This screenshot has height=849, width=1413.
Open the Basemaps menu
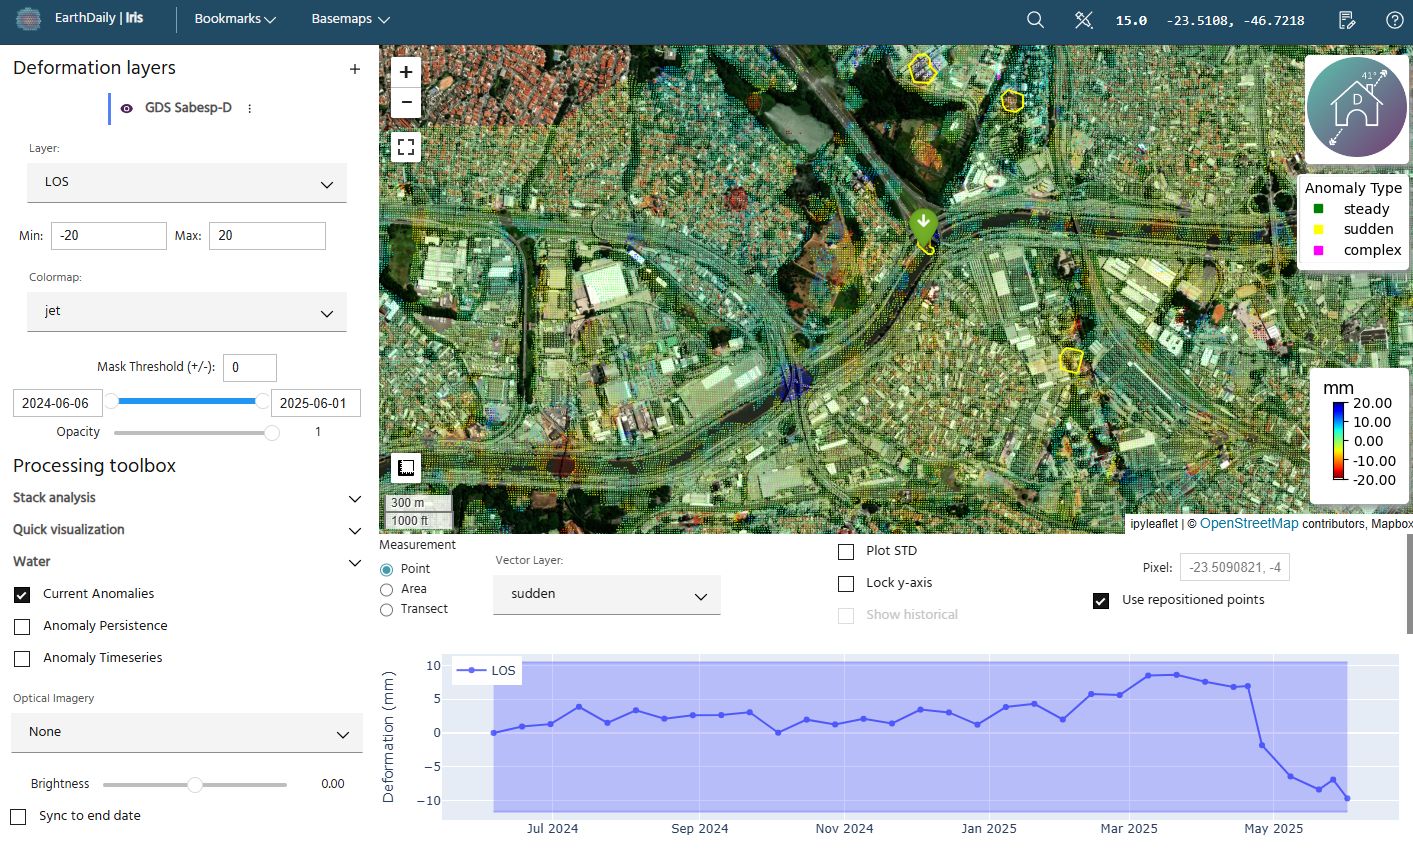(350, 19)
